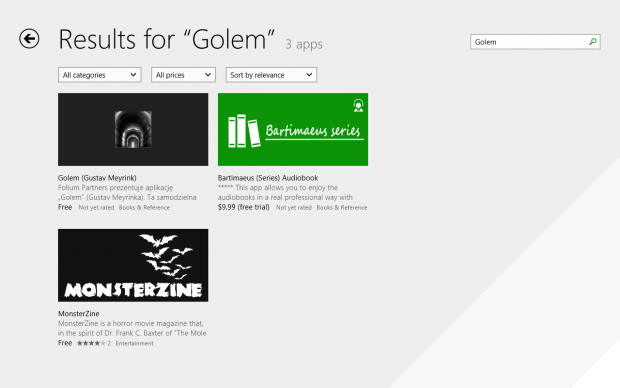Open the MonsterZine bats tile image
The height and width of the screenshot is (388, 620).
pos(133,265)
